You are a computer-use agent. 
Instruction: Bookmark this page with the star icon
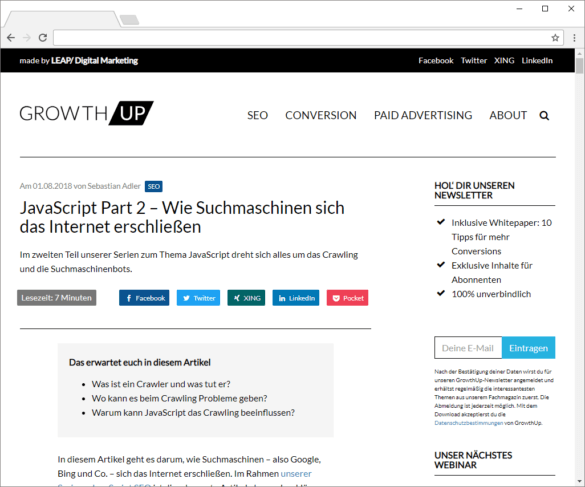pyautogui.click(x=555, y=38)
